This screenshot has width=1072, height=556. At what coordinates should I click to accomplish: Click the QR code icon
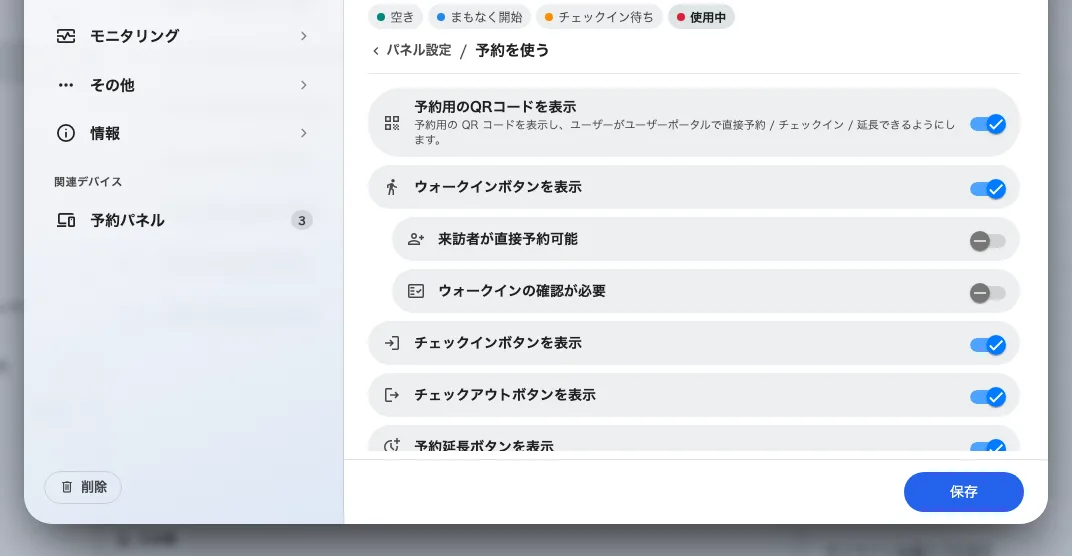coord(392,123)
